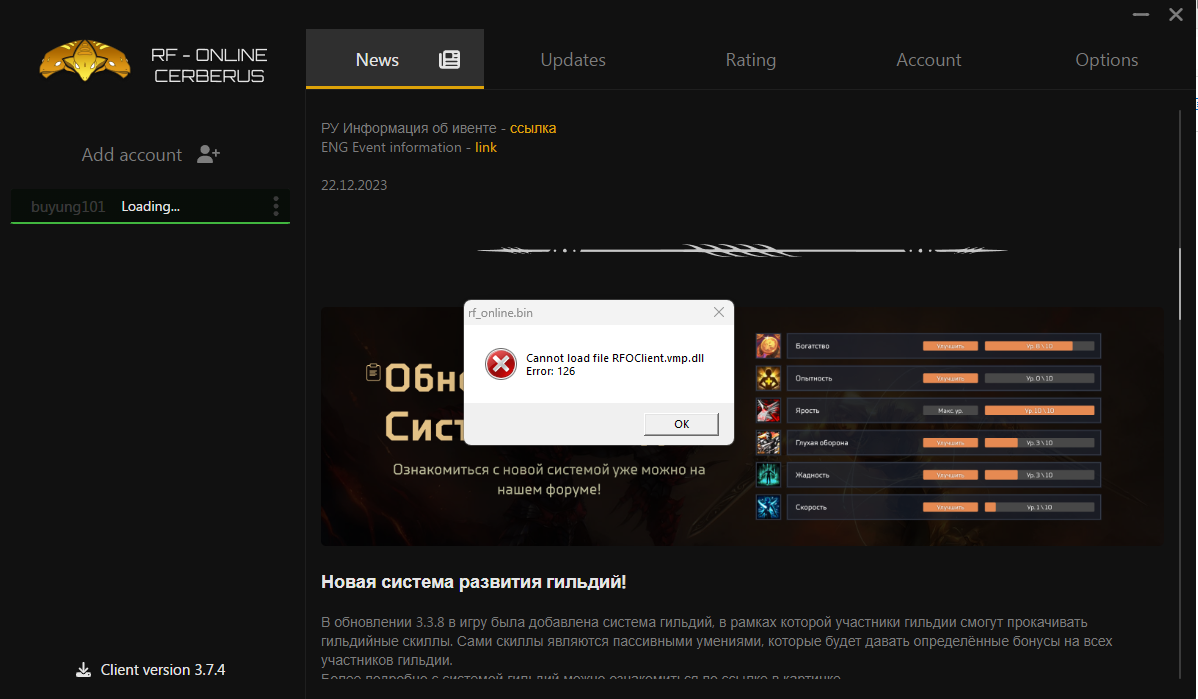The height and width of the screenshot is (699, 1198).
Task: Click the rf_online.bin dialog title
Action: coord(500,312)
